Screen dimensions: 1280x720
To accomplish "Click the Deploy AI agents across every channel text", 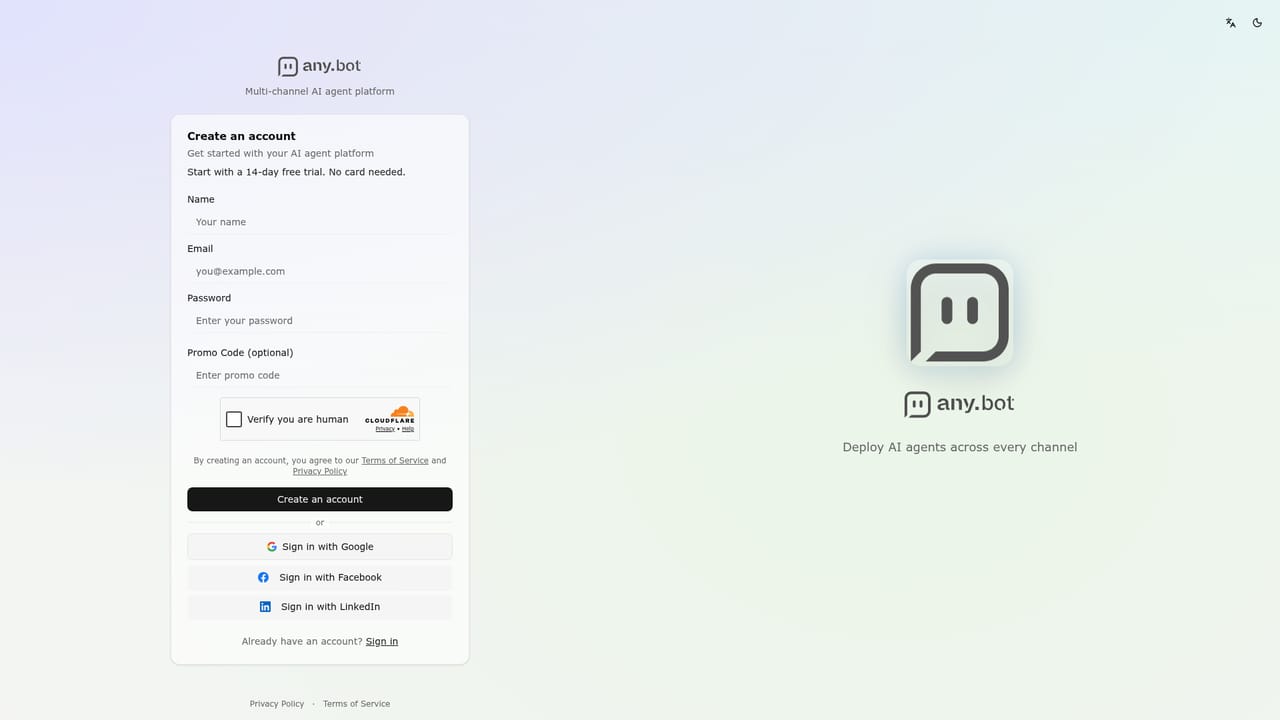I will 960,447.
